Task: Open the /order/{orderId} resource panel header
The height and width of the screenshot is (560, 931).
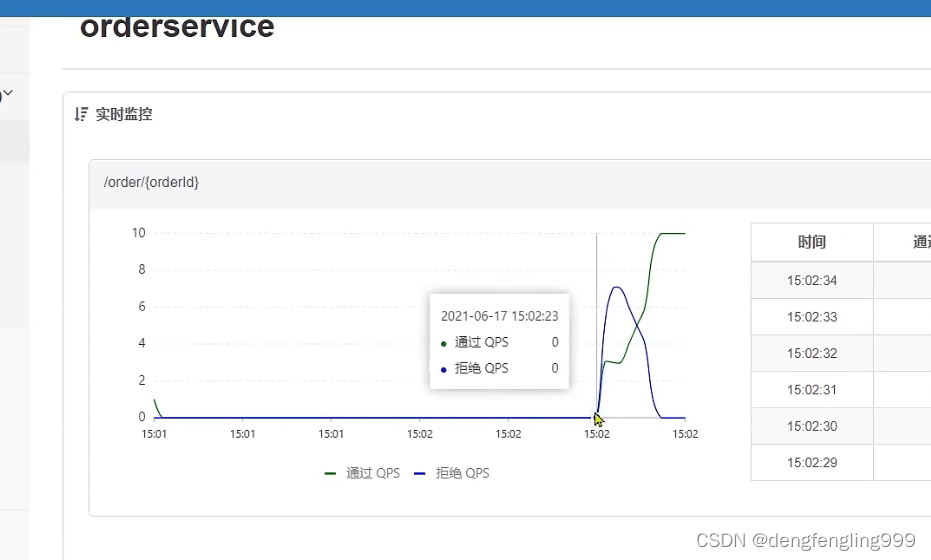Action: click(152, 183)
